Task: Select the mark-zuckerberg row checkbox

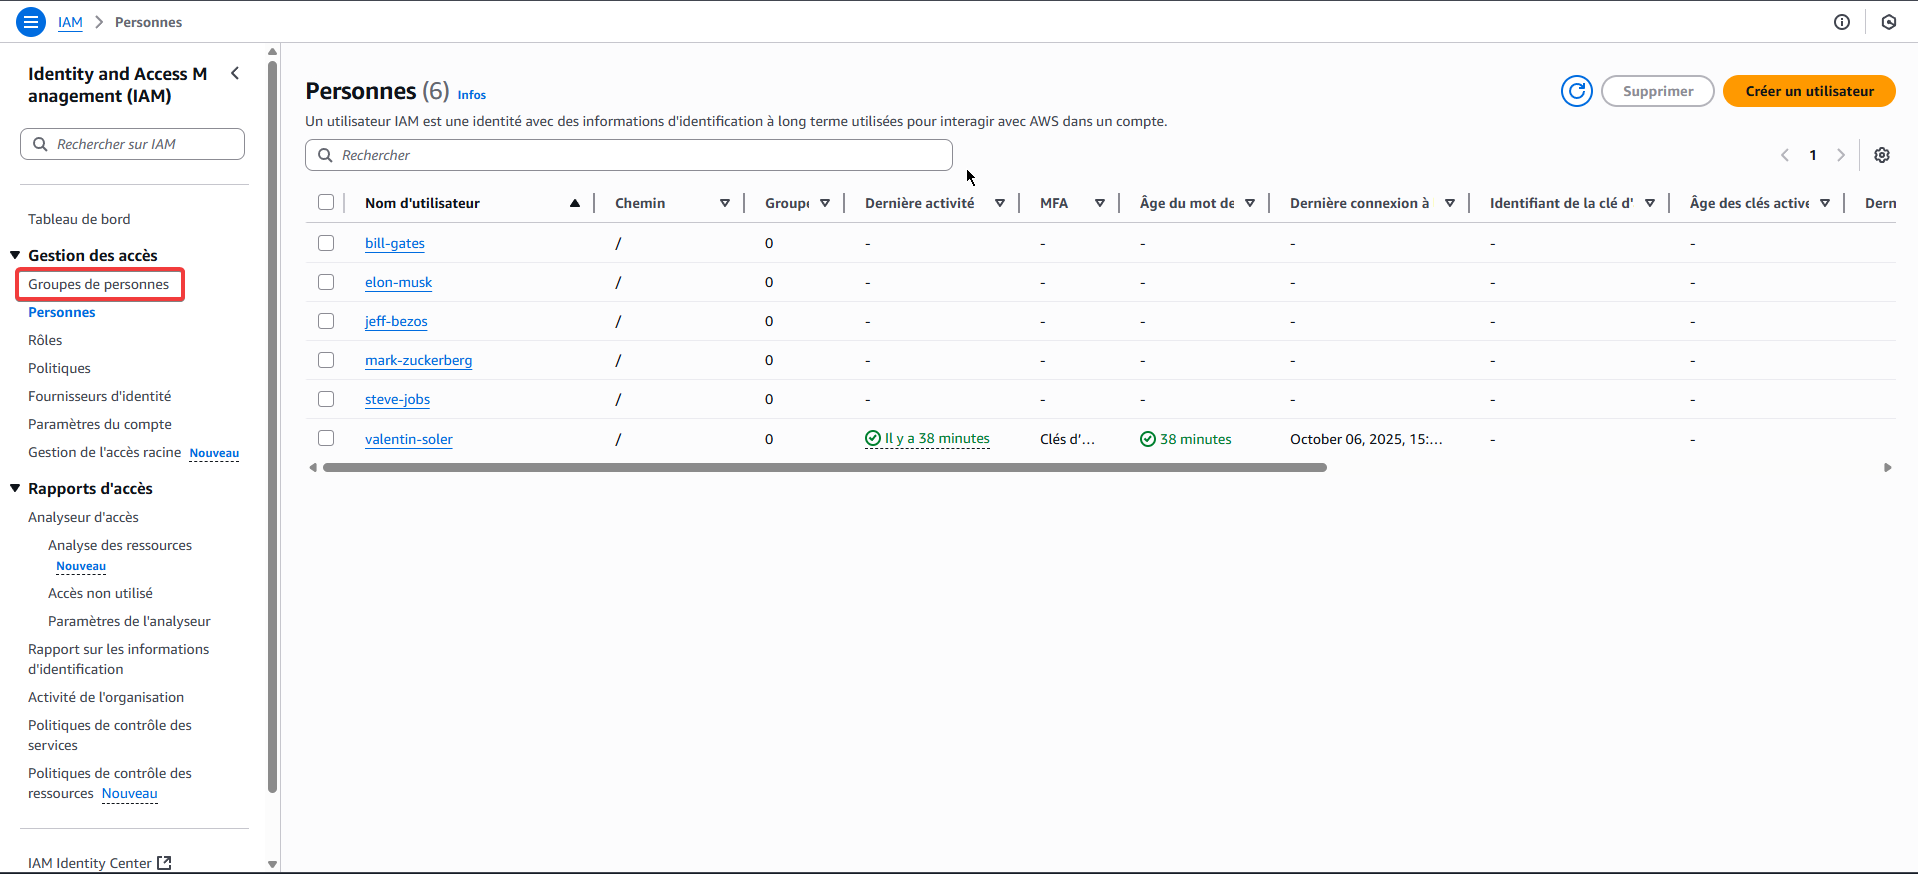Action: tap(326, 360)
